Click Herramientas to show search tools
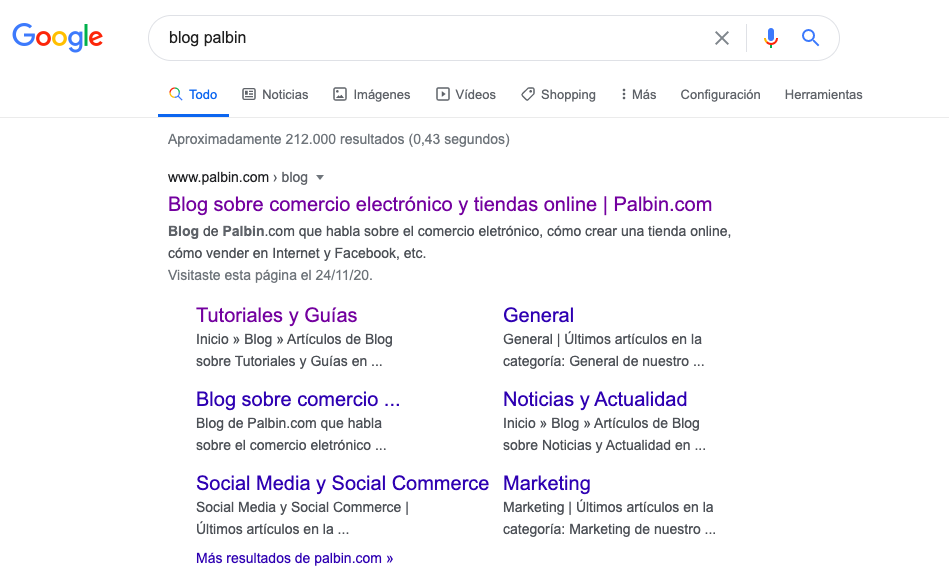949x585 pixels. click(823, 95)
